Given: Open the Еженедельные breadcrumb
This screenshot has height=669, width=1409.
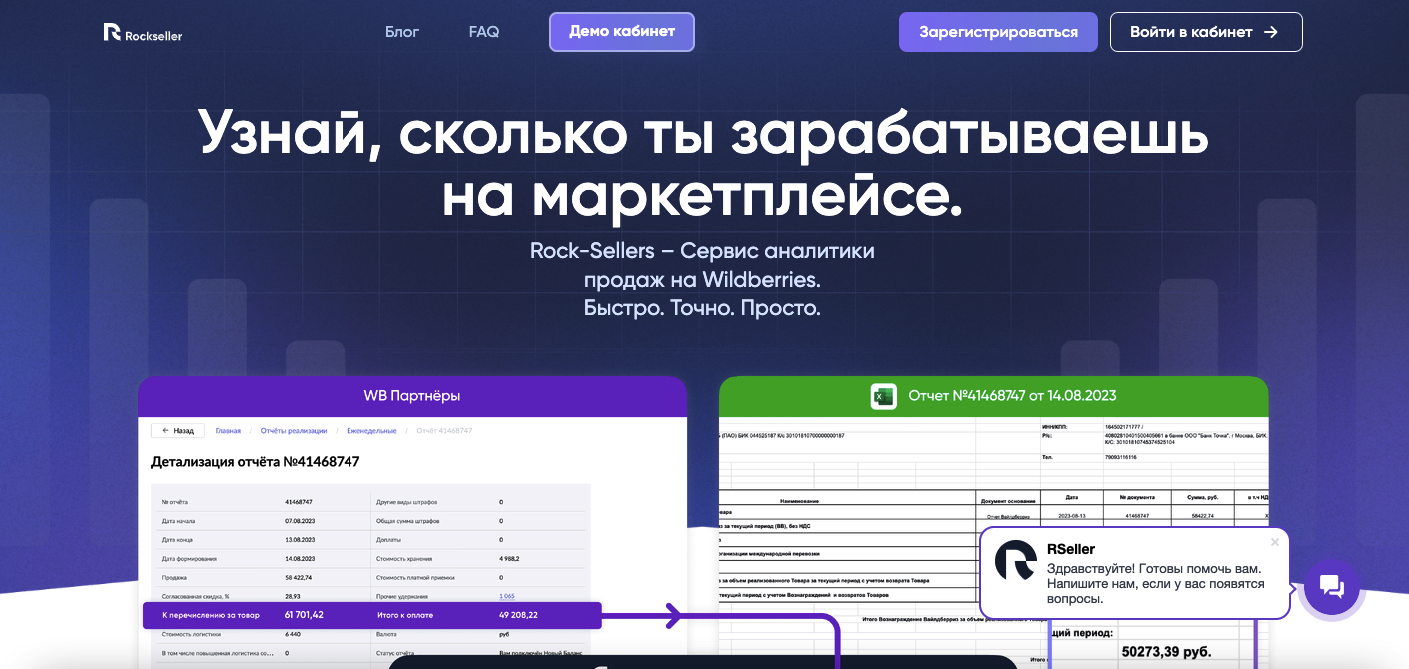Looking at the screenshot, I should point(371,431).
